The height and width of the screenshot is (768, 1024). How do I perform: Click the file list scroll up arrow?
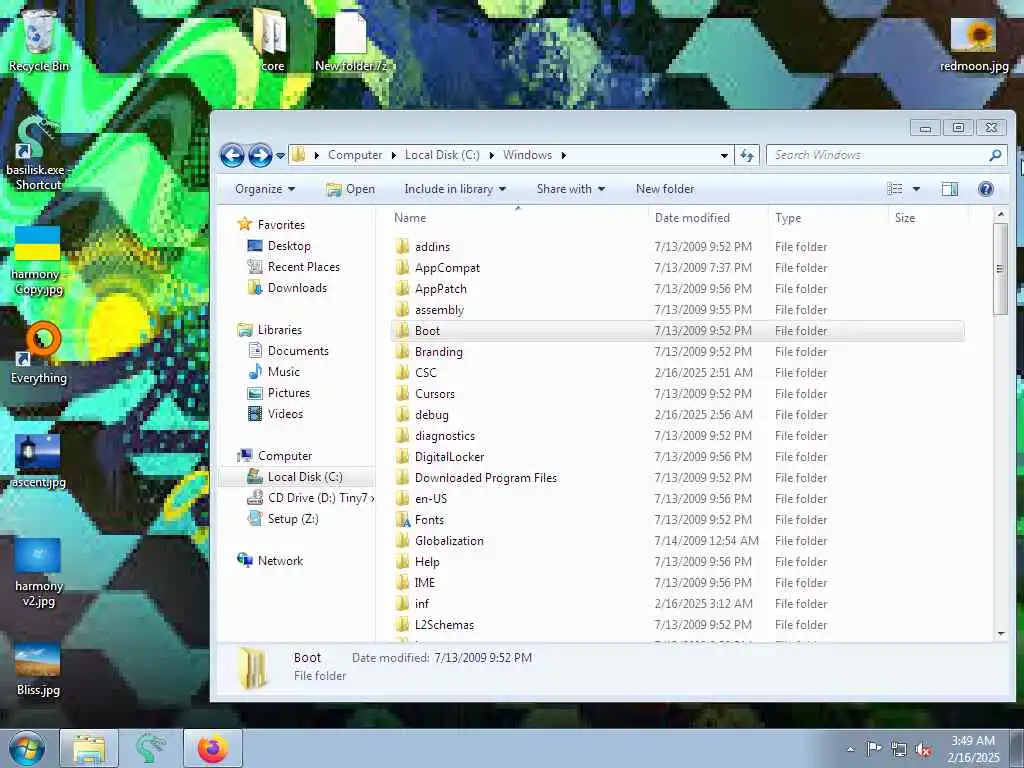pos(1000,214)
